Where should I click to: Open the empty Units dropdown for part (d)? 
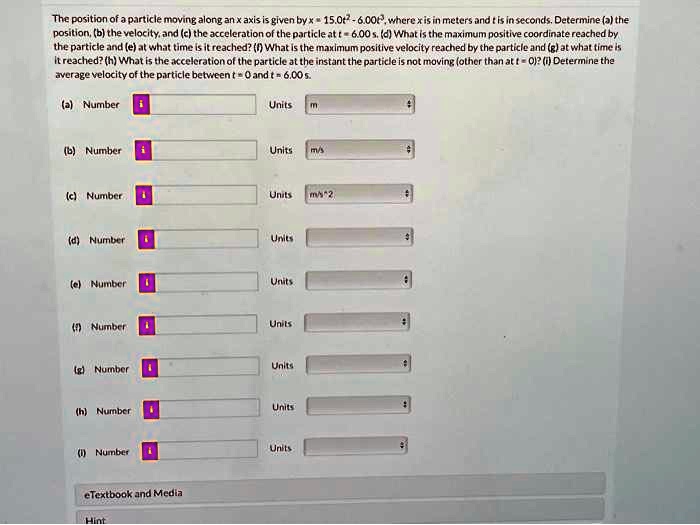pyautogui.click(x=359, y=238)
